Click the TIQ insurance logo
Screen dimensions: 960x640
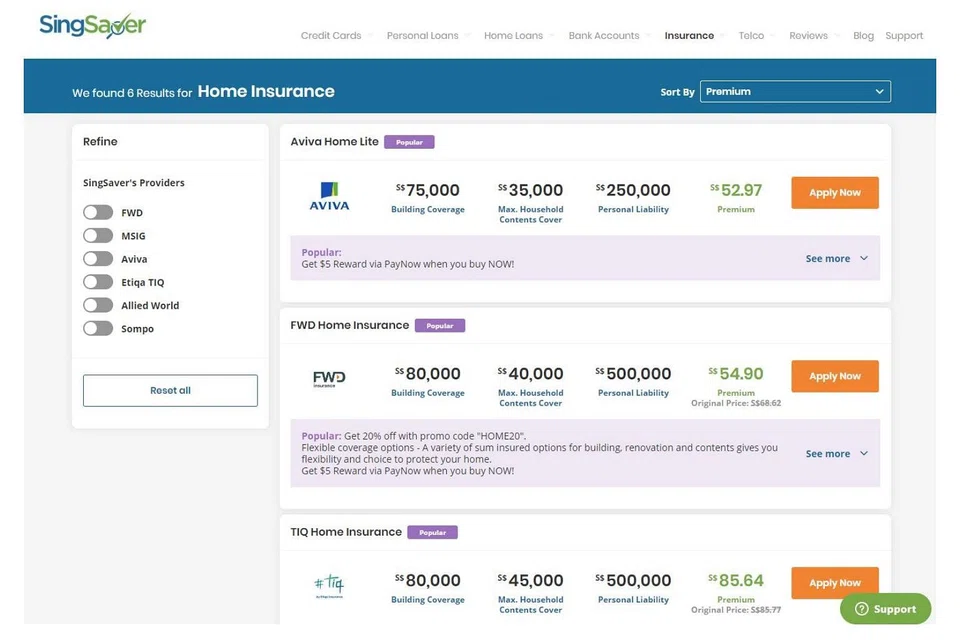pos(329,585)
